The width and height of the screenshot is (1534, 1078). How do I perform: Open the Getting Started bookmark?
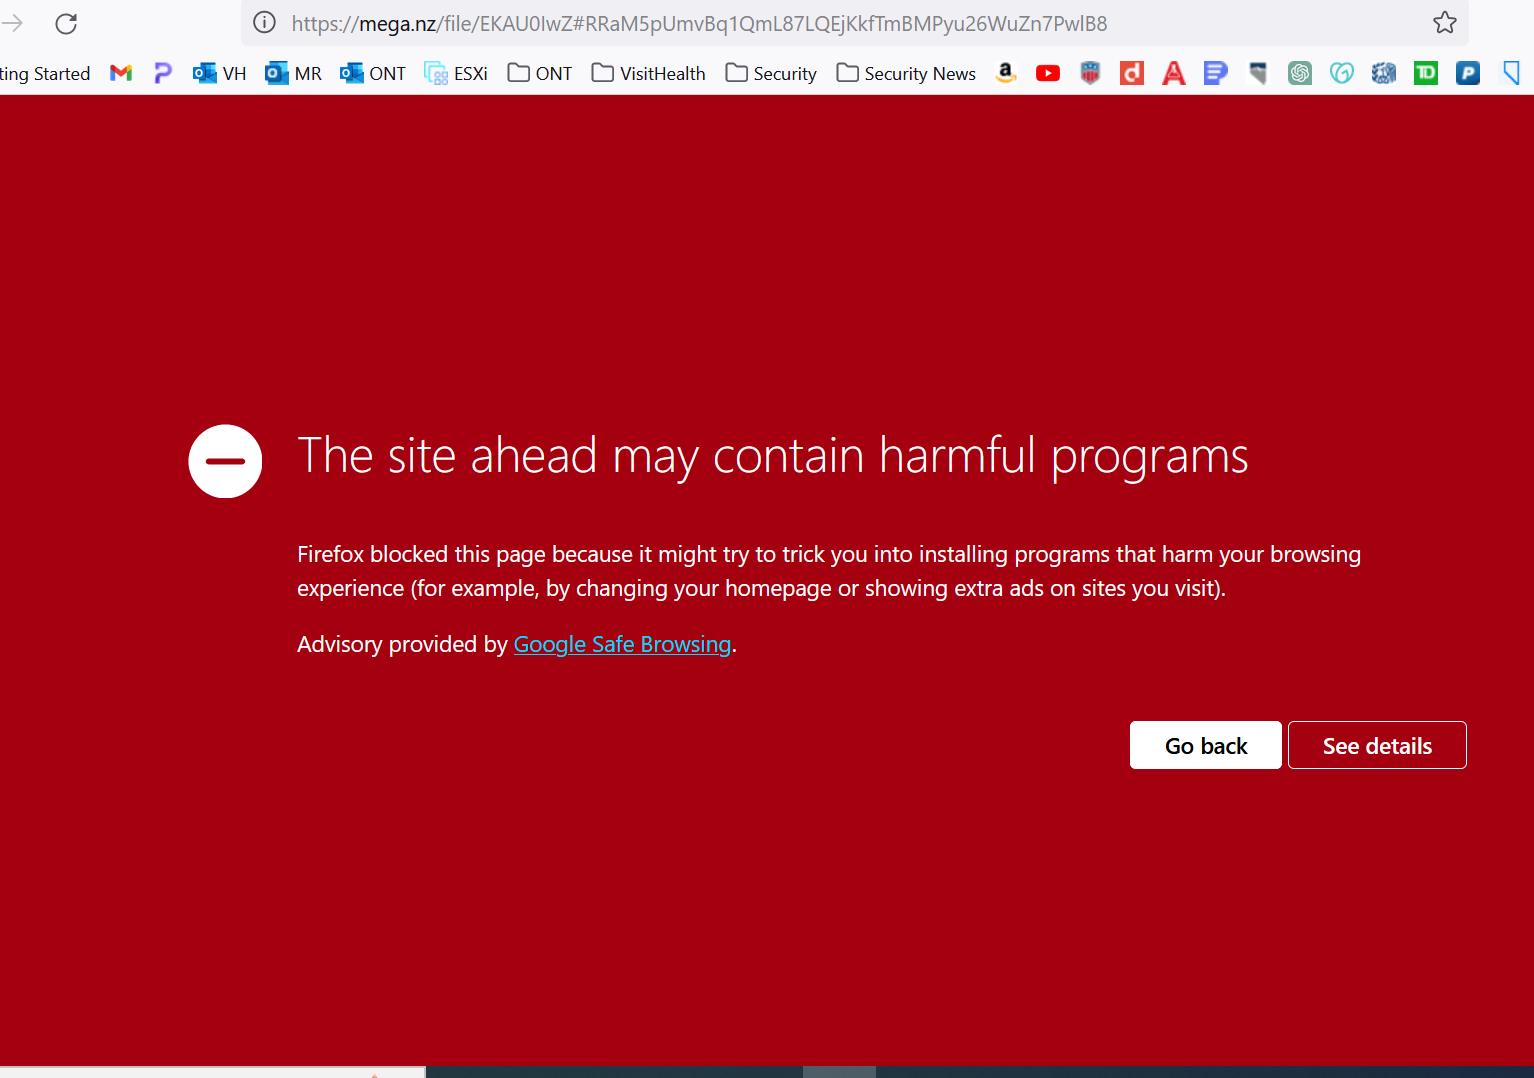[45, 73]
